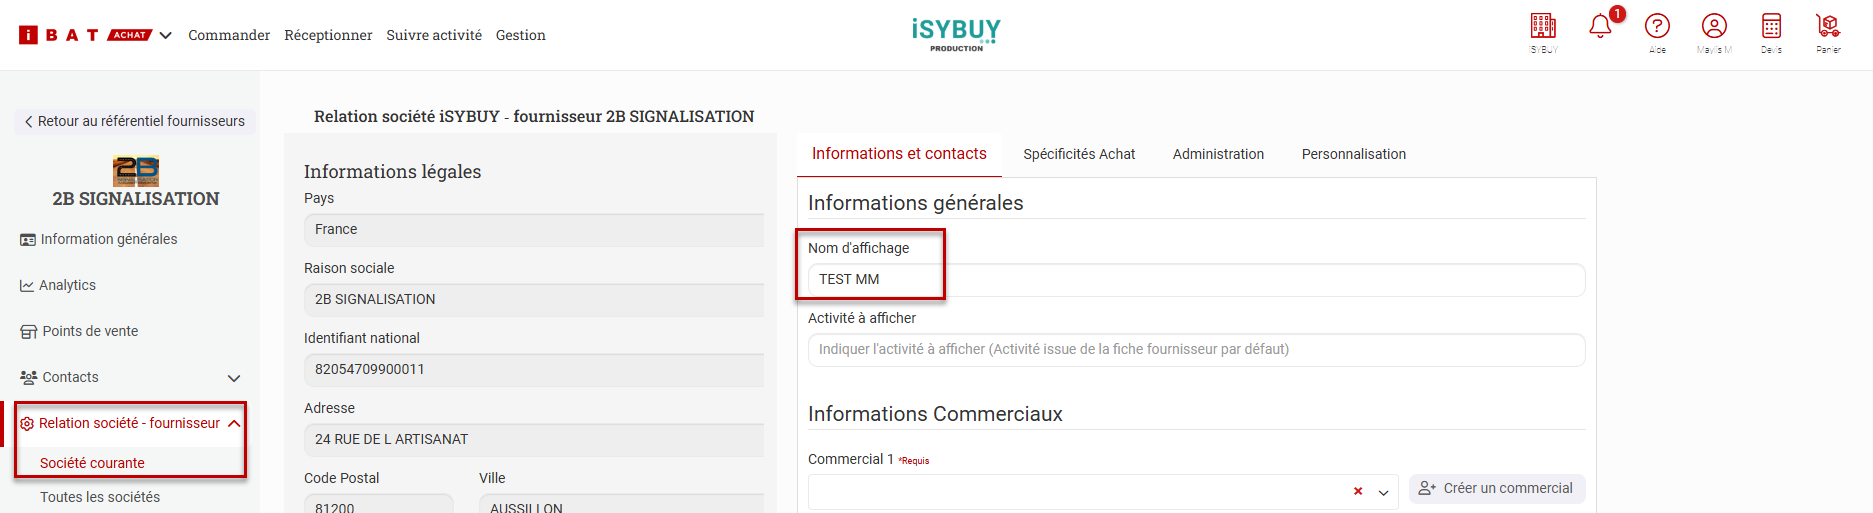Expand Commercial 1 dropdown arrow
The height and width of the screenshot is (513, 1873).
(1383, 492)
